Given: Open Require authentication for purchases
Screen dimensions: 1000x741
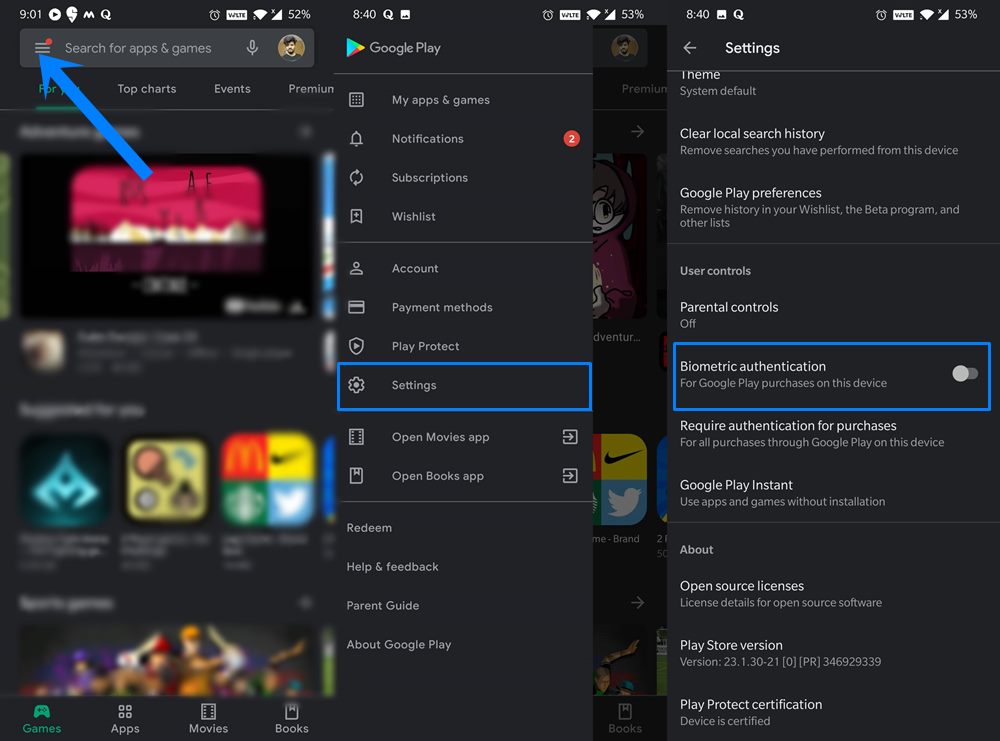Looking at the screenshot, I should [833, 434].
